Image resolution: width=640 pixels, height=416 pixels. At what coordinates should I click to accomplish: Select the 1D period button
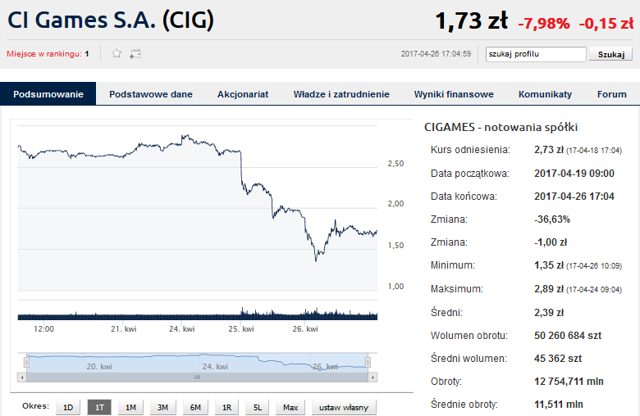(68, 407)
